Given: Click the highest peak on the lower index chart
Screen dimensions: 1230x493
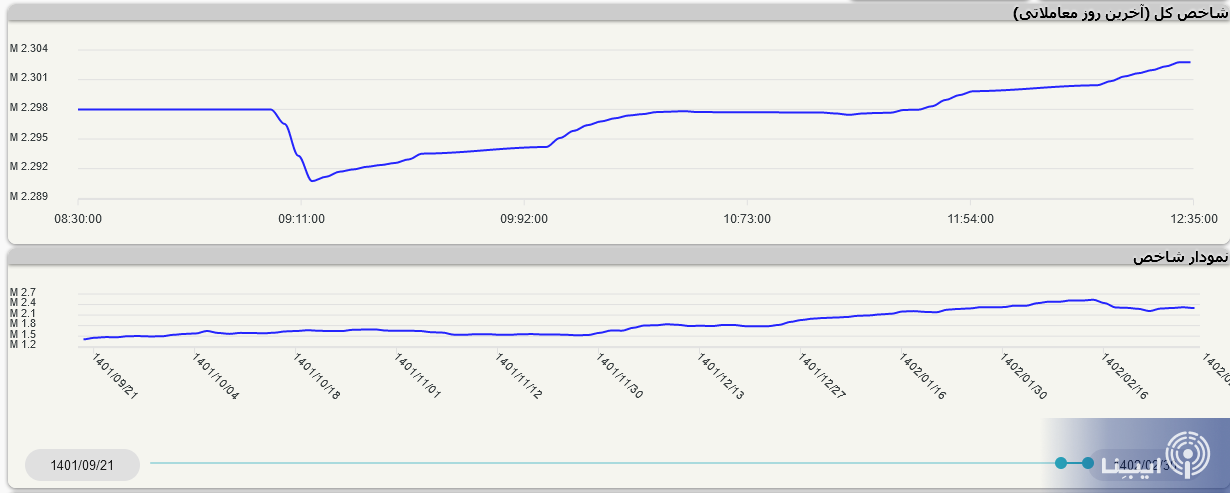Looking at the screenshot, I should click(1093, 299).
